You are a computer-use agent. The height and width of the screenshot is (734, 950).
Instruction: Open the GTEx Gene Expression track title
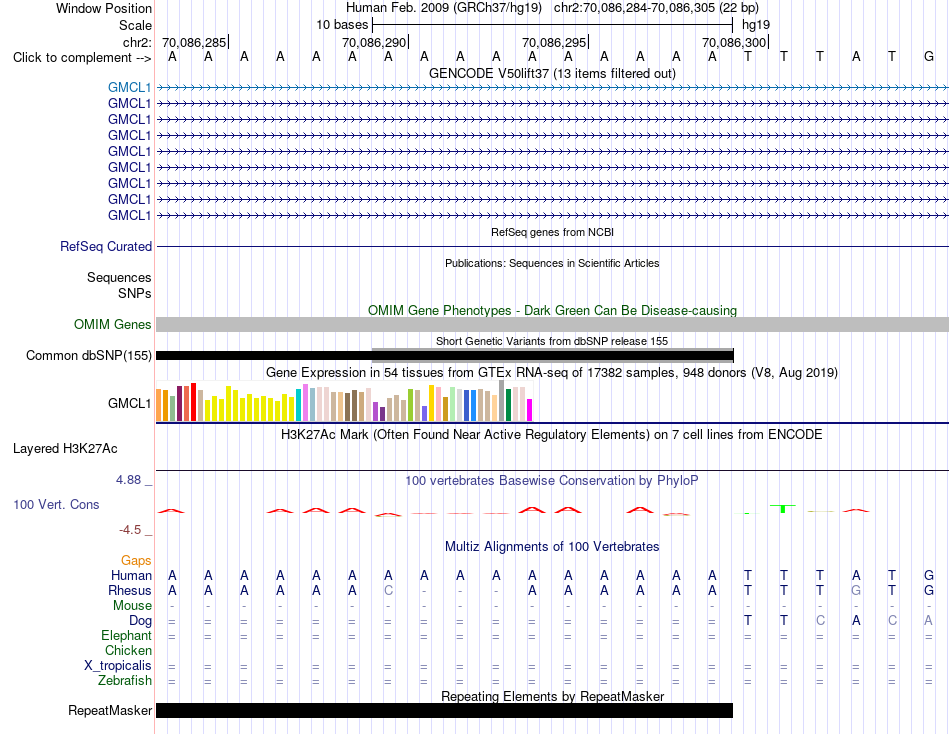pos(552,373)
